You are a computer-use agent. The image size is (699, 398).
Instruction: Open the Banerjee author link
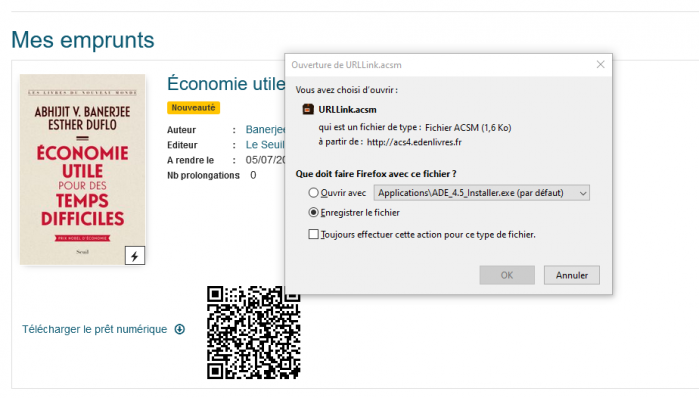point(265,129)
